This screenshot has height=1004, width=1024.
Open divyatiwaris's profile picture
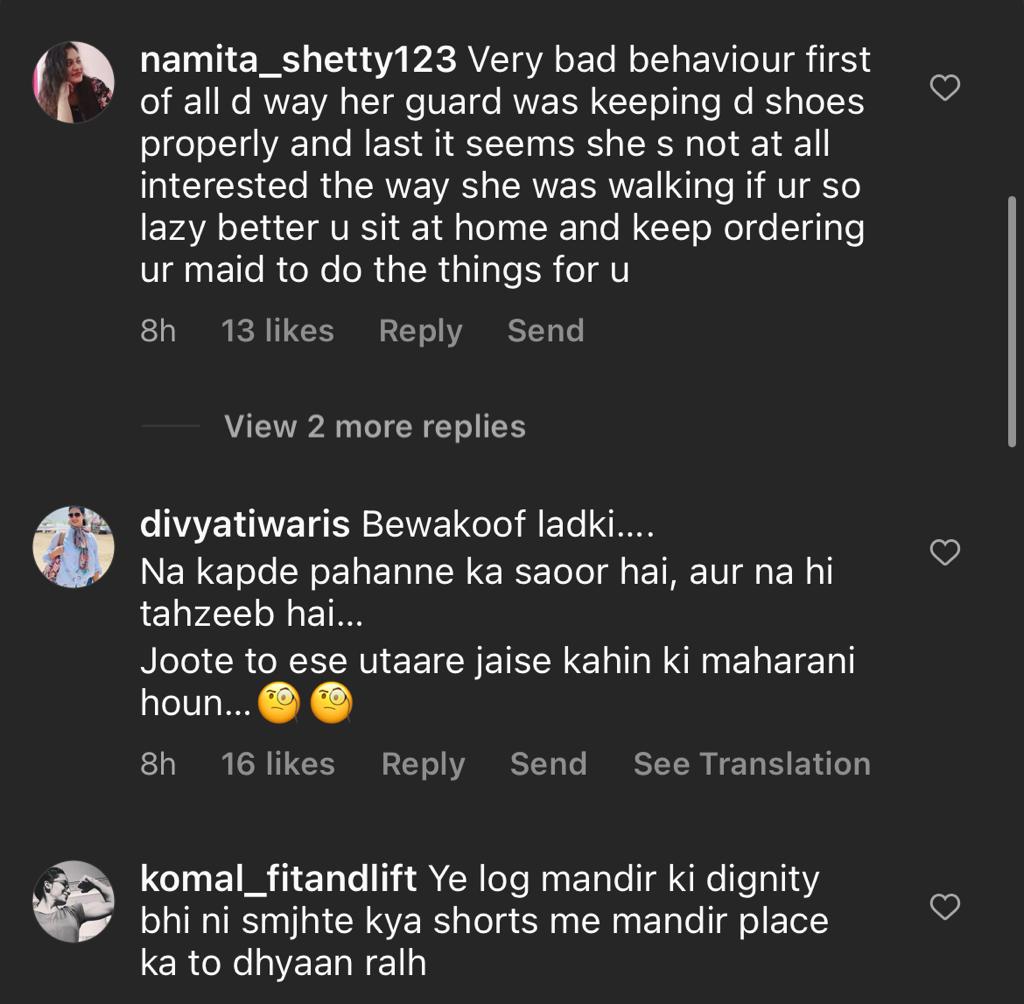74,546
